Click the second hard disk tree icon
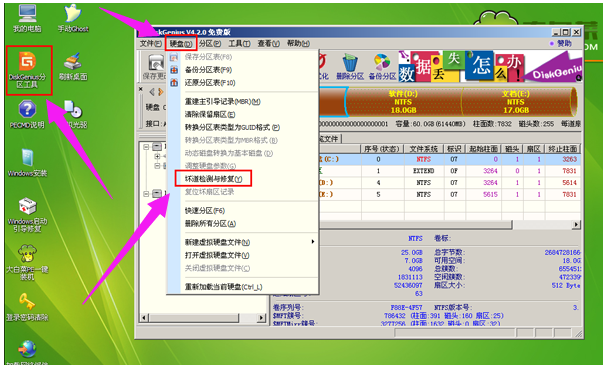603x365 pixels. point(157,193)
